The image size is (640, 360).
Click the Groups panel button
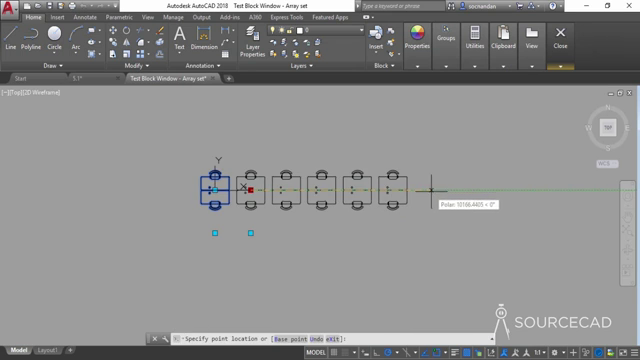pyautogui.click(x=446, y=33)
